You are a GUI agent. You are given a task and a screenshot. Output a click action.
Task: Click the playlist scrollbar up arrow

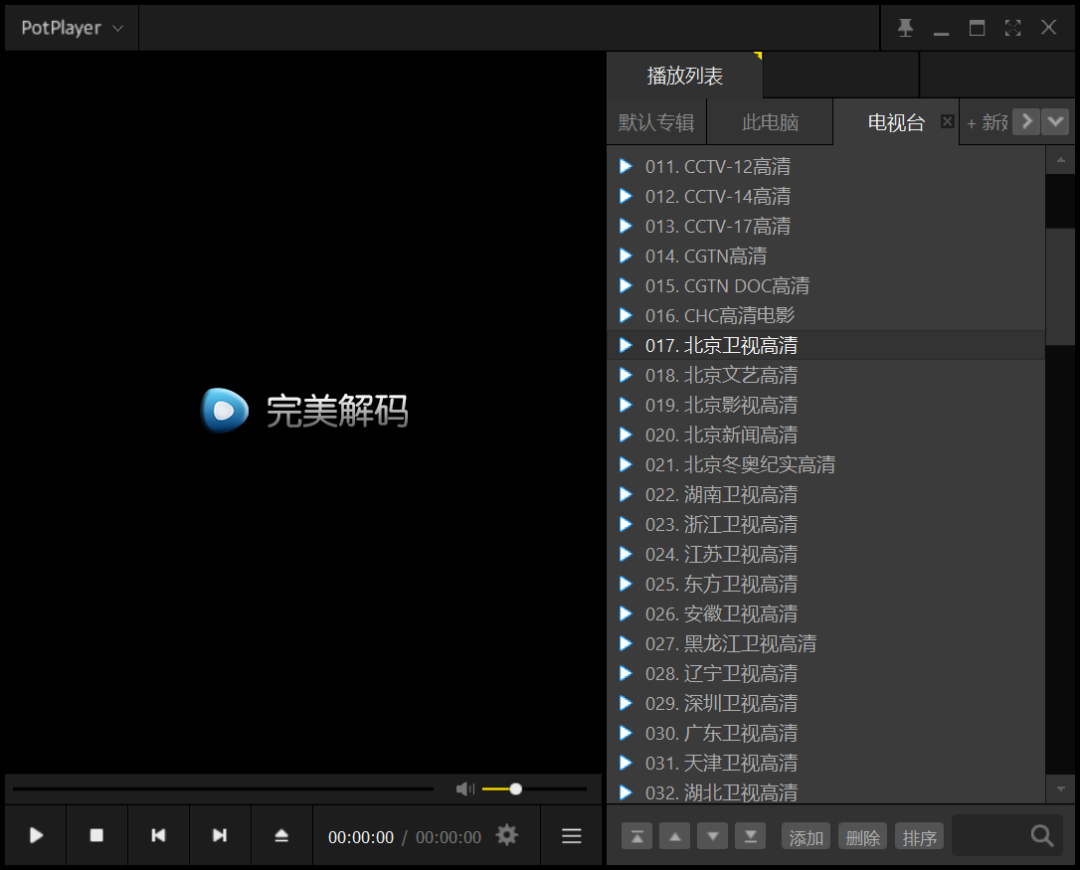click(x=1060, y=160)
